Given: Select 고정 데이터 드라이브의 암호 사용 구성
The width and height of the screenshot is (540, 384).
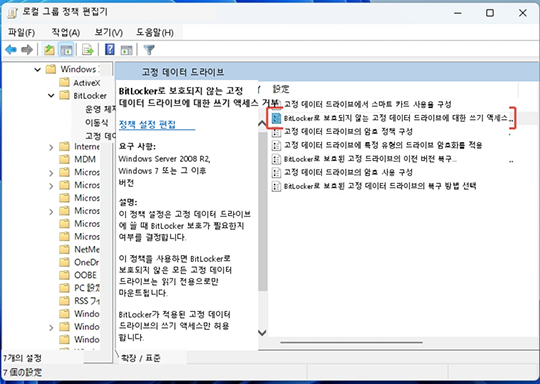Looking at the screenshot, I should (348, 172).
